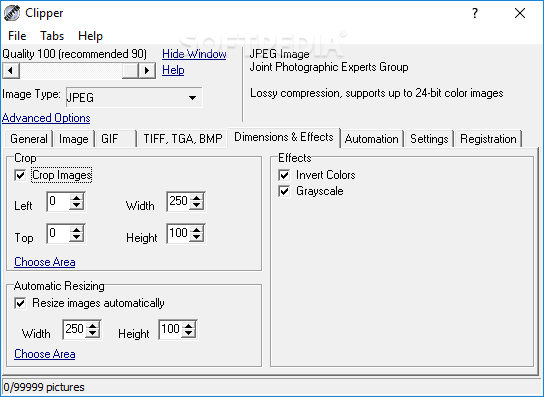The image size is (544, 397).
Task: Click the resize Height value field
Action: [170, 329]
